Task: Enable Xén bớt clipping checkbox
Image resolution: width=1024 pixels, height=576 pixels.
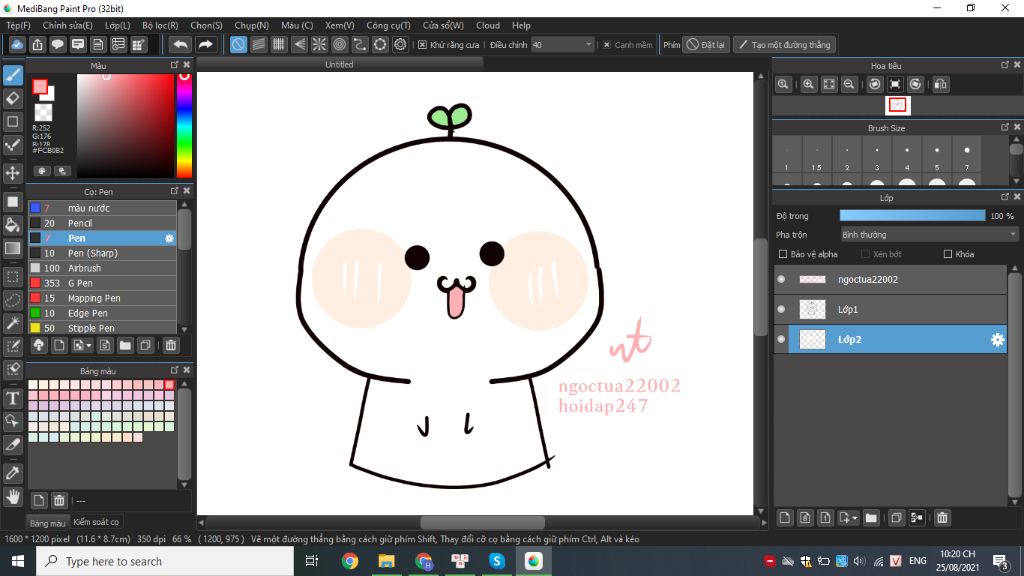Action: (x=865, y=254)
